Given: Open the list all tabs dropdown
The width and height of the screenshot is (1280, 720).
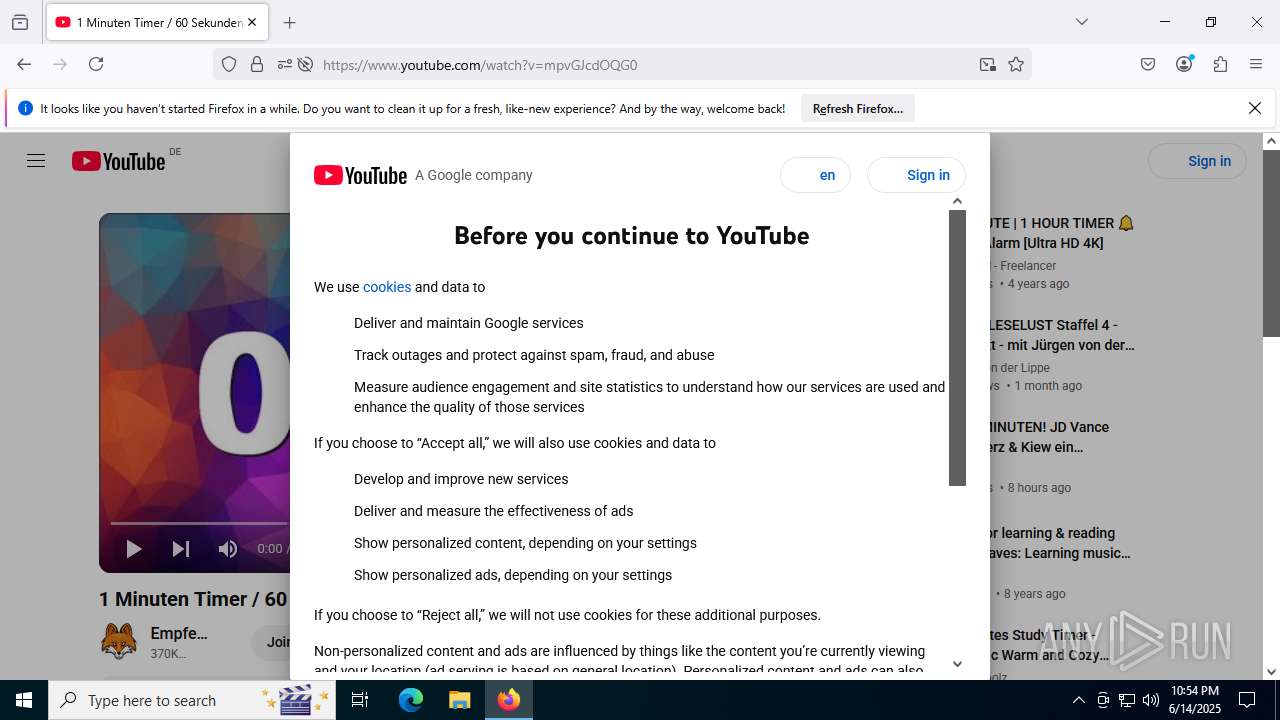Looking at the screenshot, I should [x=1081, y=22].
